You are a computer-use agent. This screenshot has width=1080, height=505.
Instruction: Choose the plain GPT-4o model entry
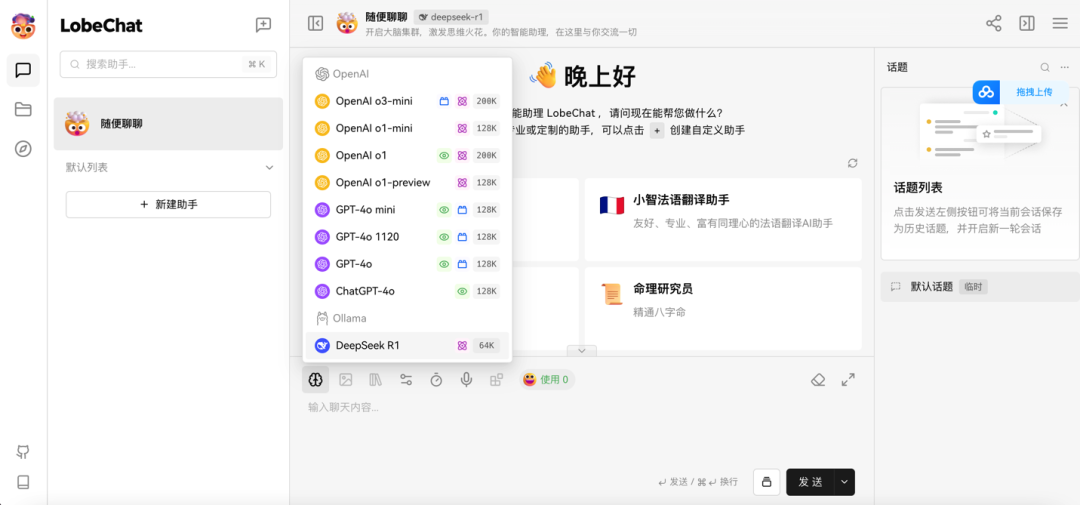pos(407,264)
